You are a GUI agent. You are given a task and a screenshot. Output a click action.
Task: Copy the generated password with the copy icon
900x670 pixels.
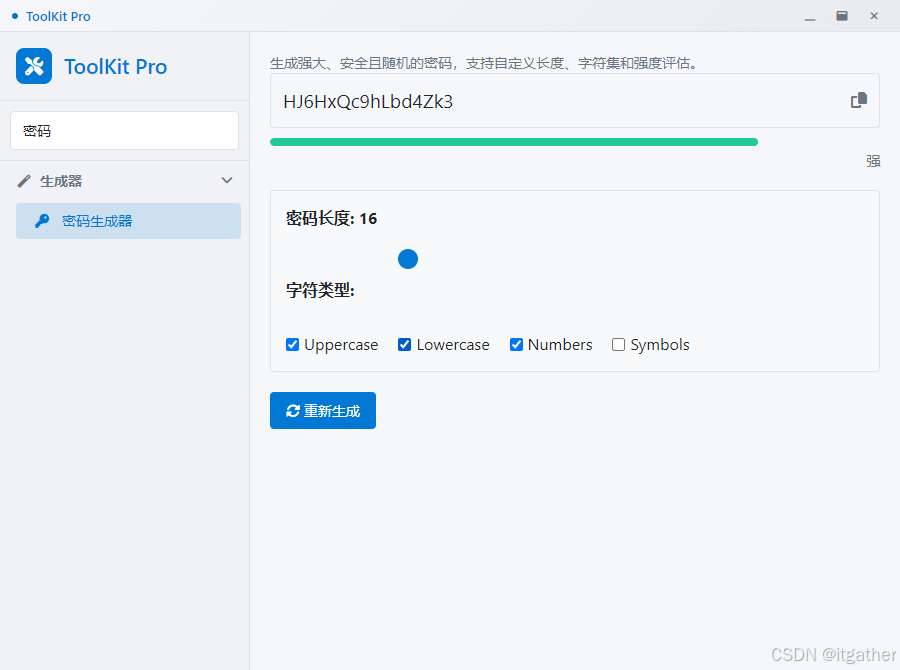click(859, 100)
